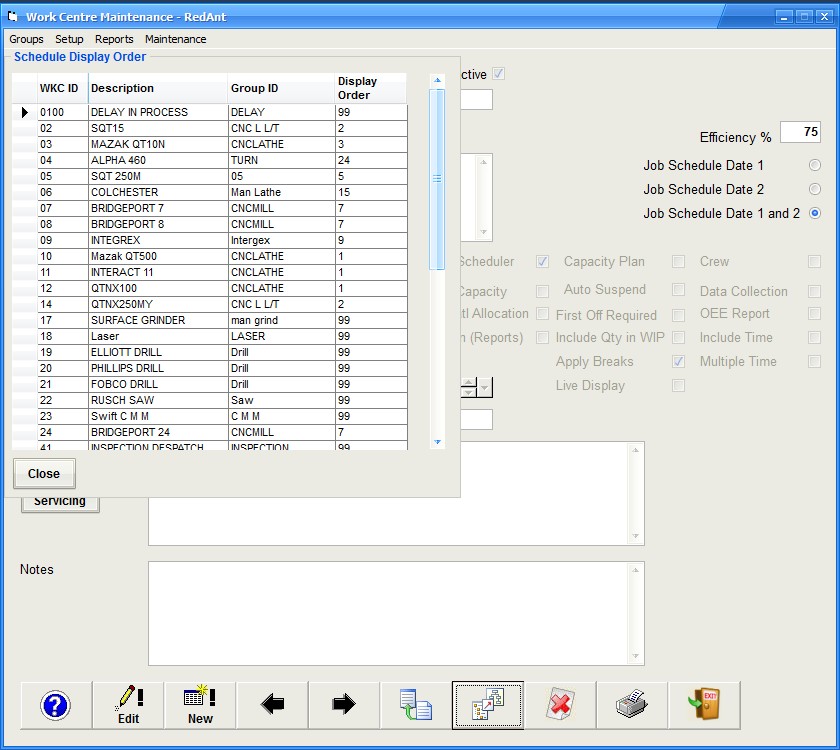840x750 pixels.
Task: Click the Efficiency % input field
Action: 800,133
